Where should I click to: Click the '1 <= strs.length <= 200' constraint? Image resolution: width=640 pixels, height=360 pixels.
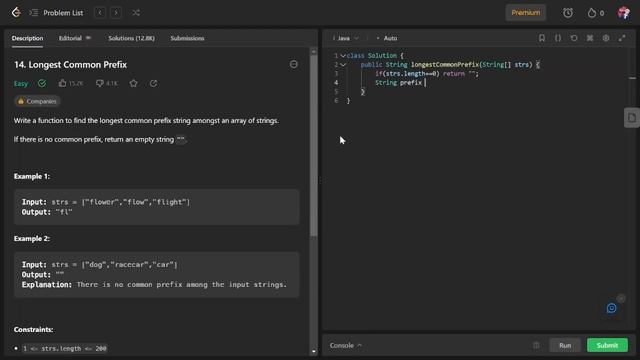[64, 349]
